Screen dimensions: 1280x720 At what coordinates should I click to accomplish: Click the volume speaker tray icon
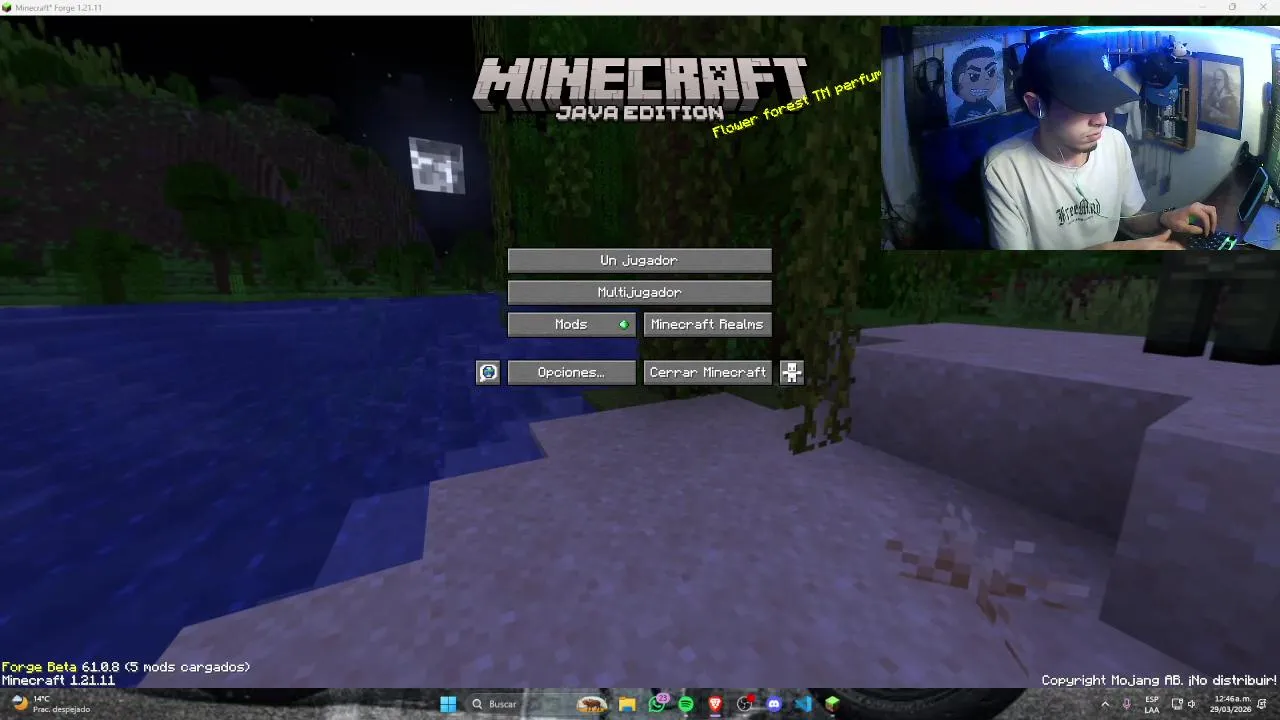click(1192, 704)
